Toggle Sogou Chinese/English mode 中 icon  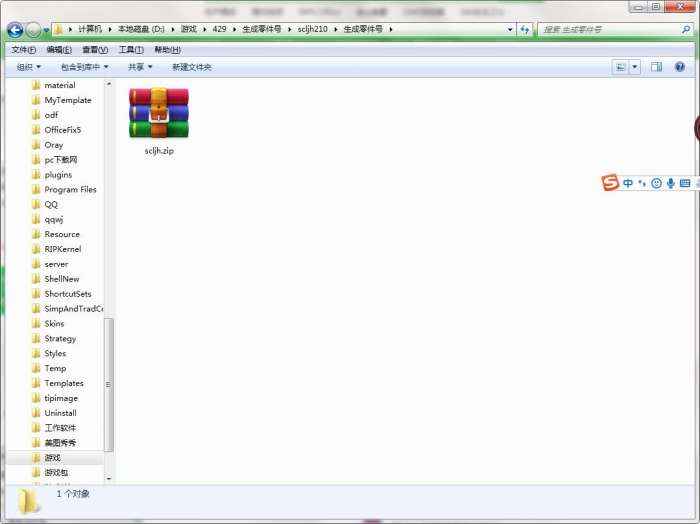628,183
